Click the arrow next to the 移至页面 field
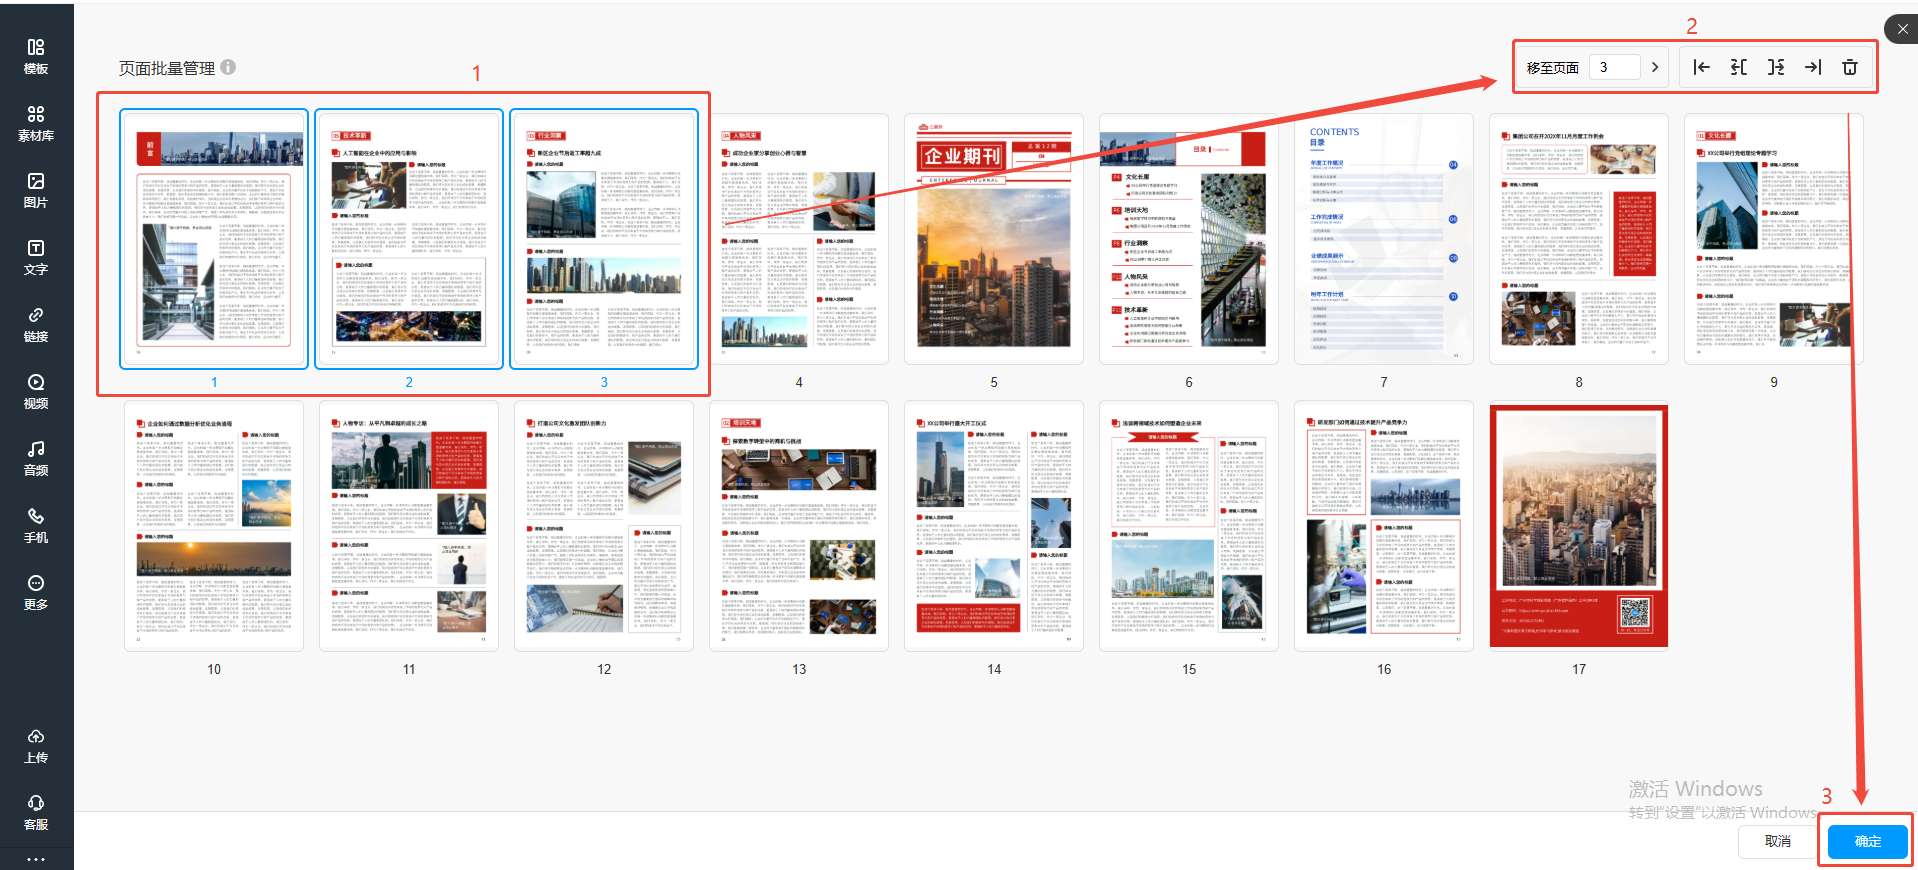 1655,67
